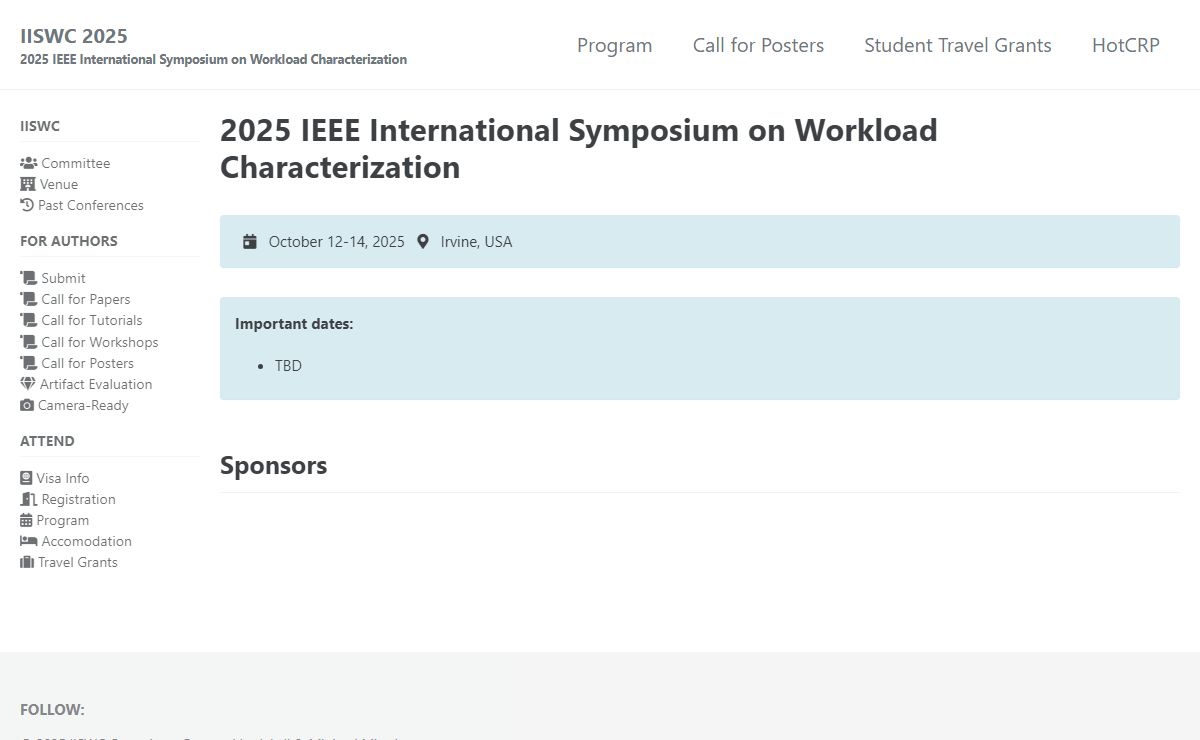Click the location pin icon next to Irvine
1200x740 pixels.
tap(423, 241)
